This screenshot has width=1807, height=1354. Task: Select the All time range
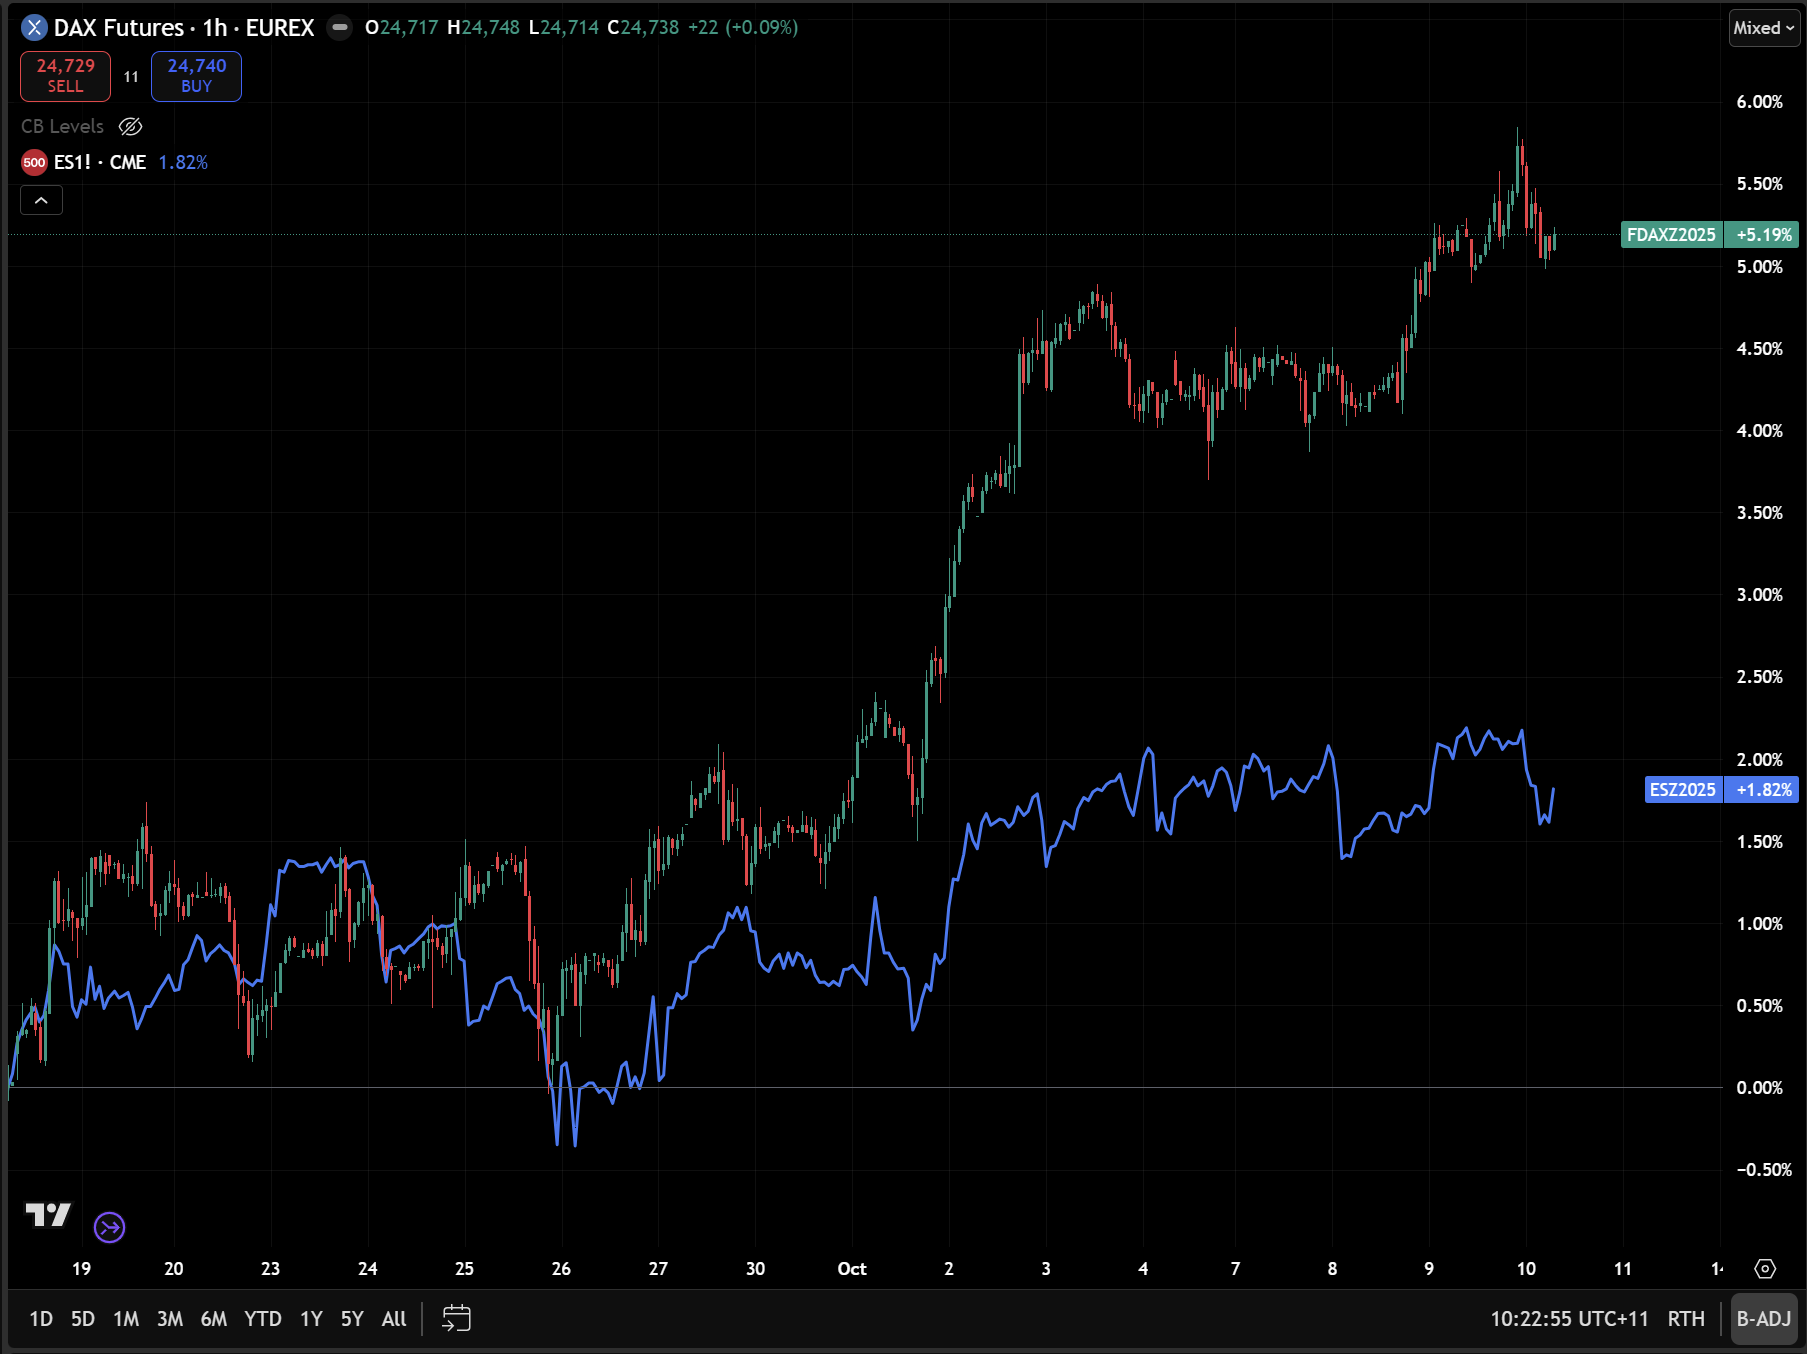pos(394,1319)
